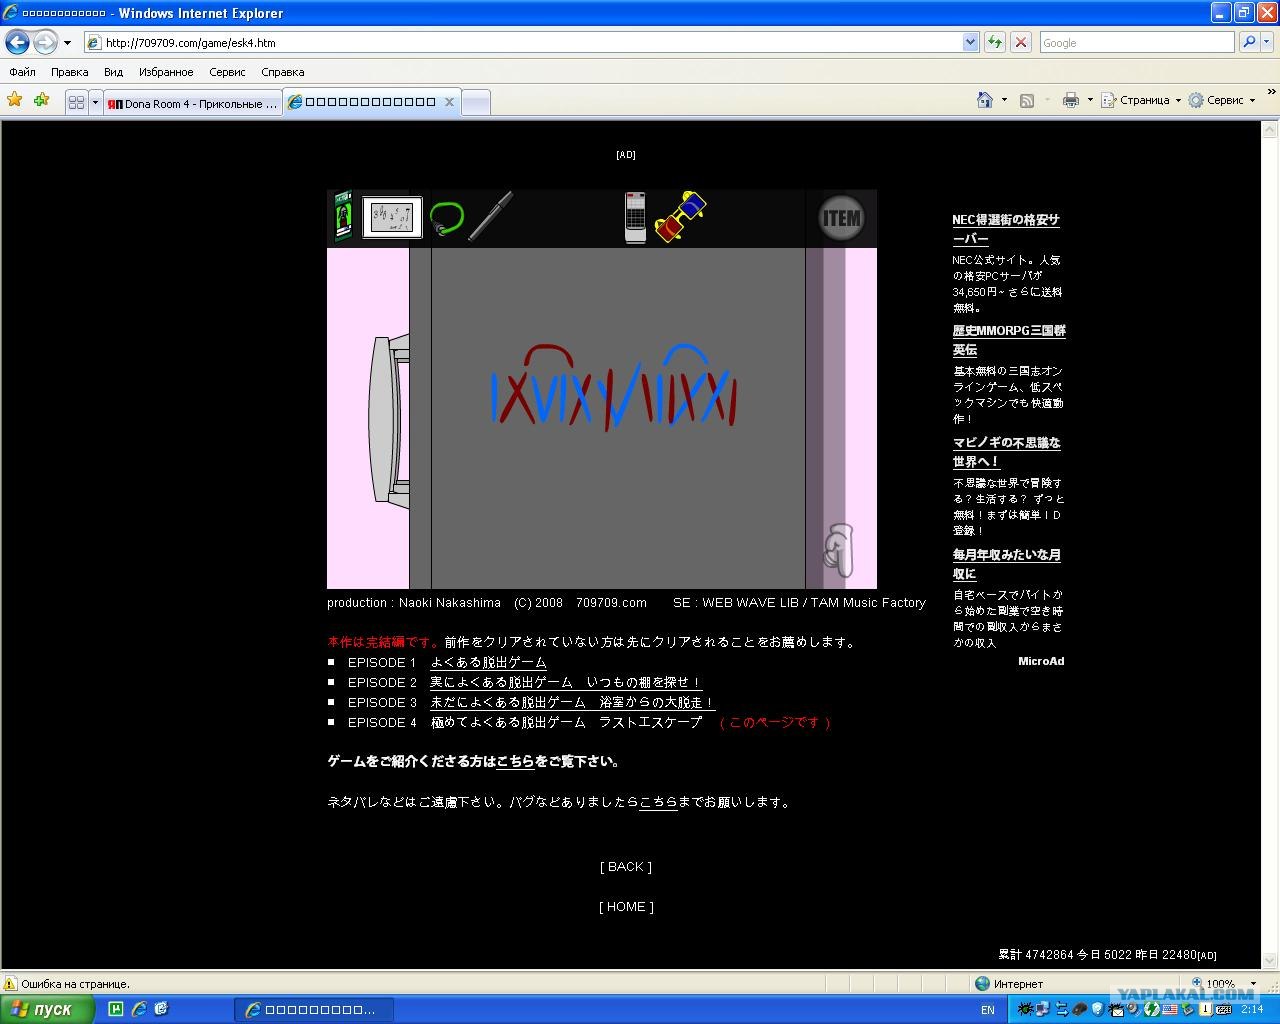Open the Сервис toolbar dropdown
Screen dimensions: 1280x1024
click(1221, 100)
